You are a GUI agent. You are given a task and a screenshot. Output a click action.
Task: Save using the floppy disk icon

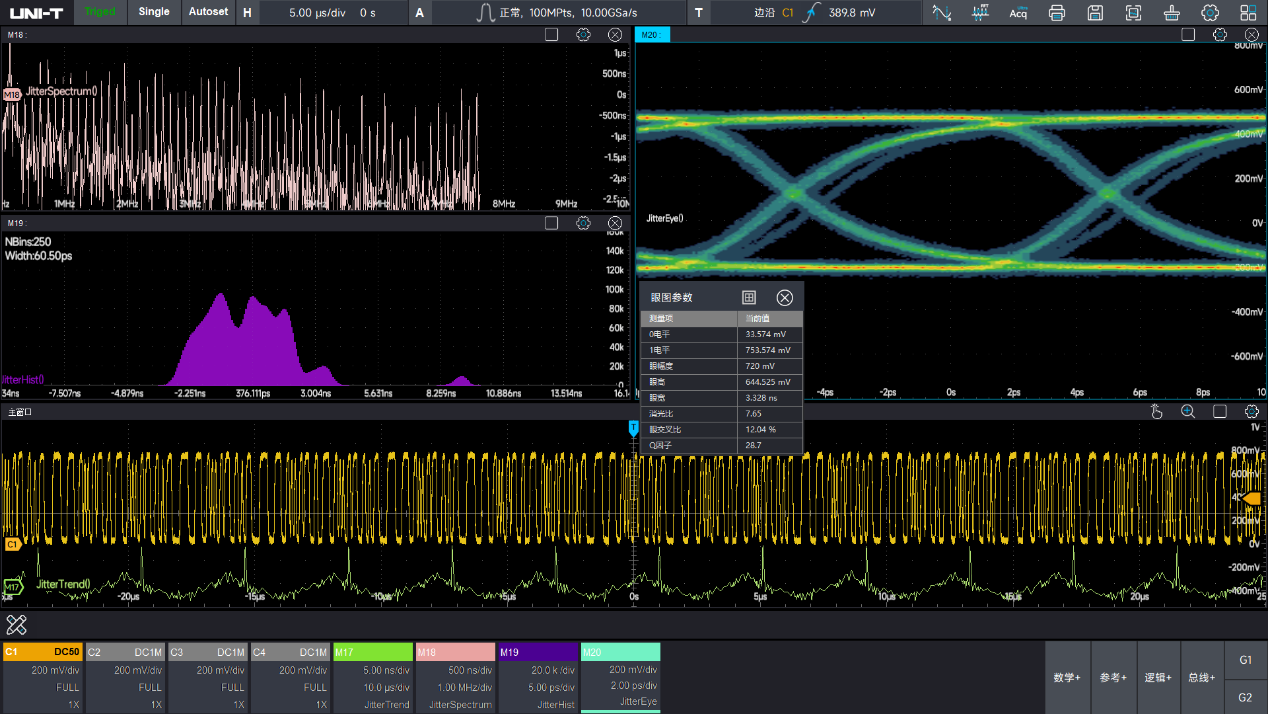pyautogui.click(x=1095, y=13)
